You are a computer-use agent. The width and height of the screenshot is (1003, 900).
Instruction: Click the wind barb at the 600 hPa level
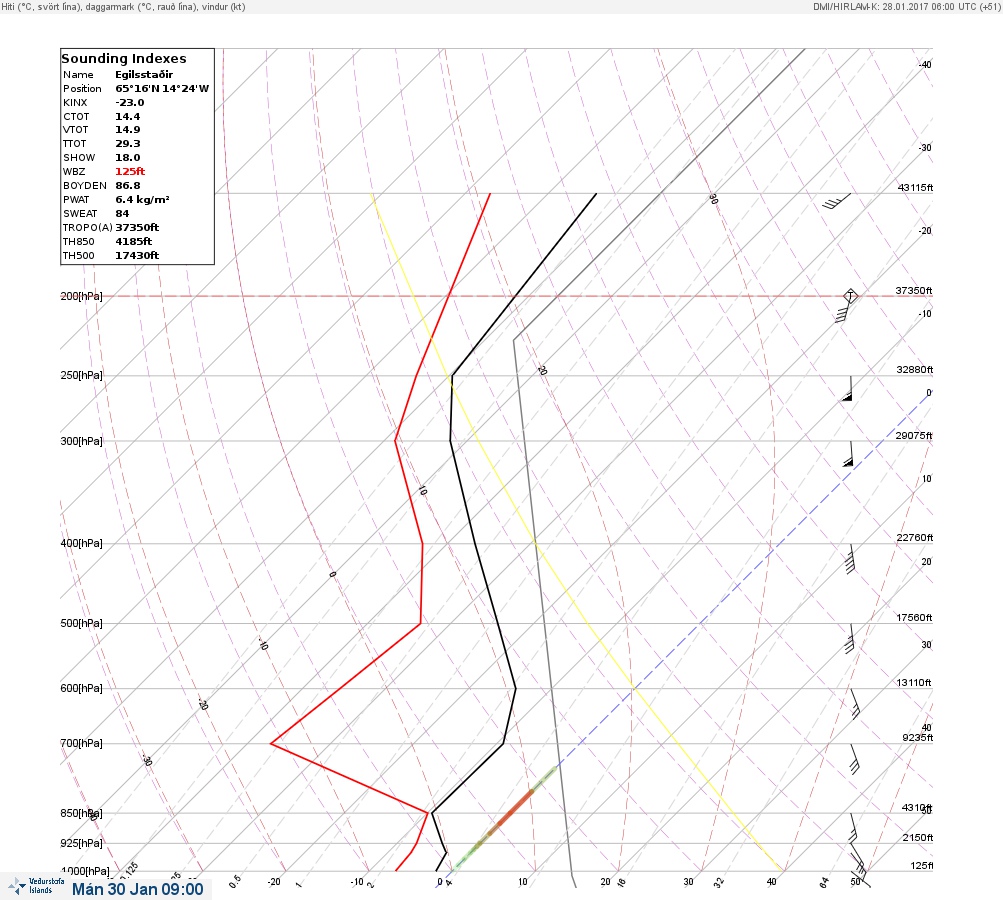[855, 704]
